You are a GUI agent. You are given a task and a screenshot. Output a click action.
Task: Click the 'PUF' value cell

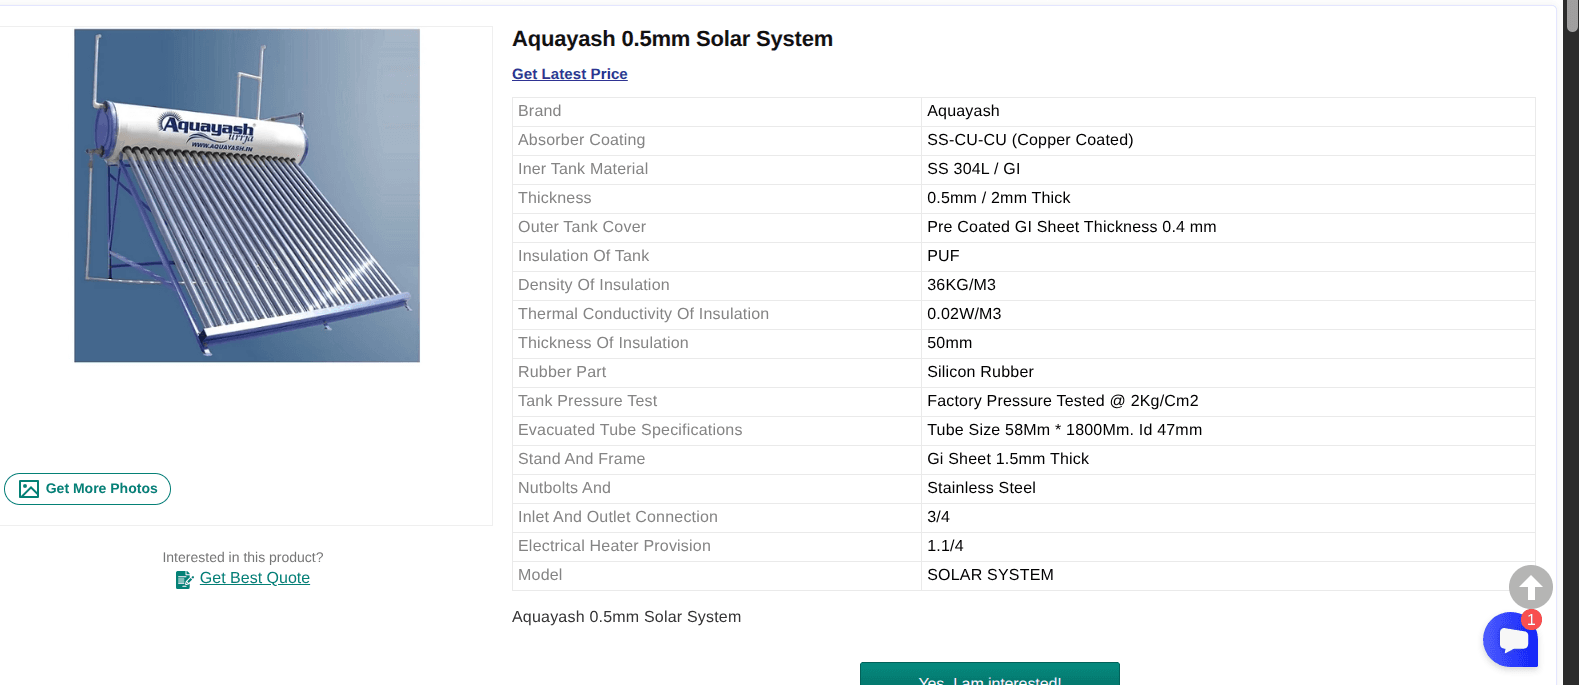[x=1228, y=256]
